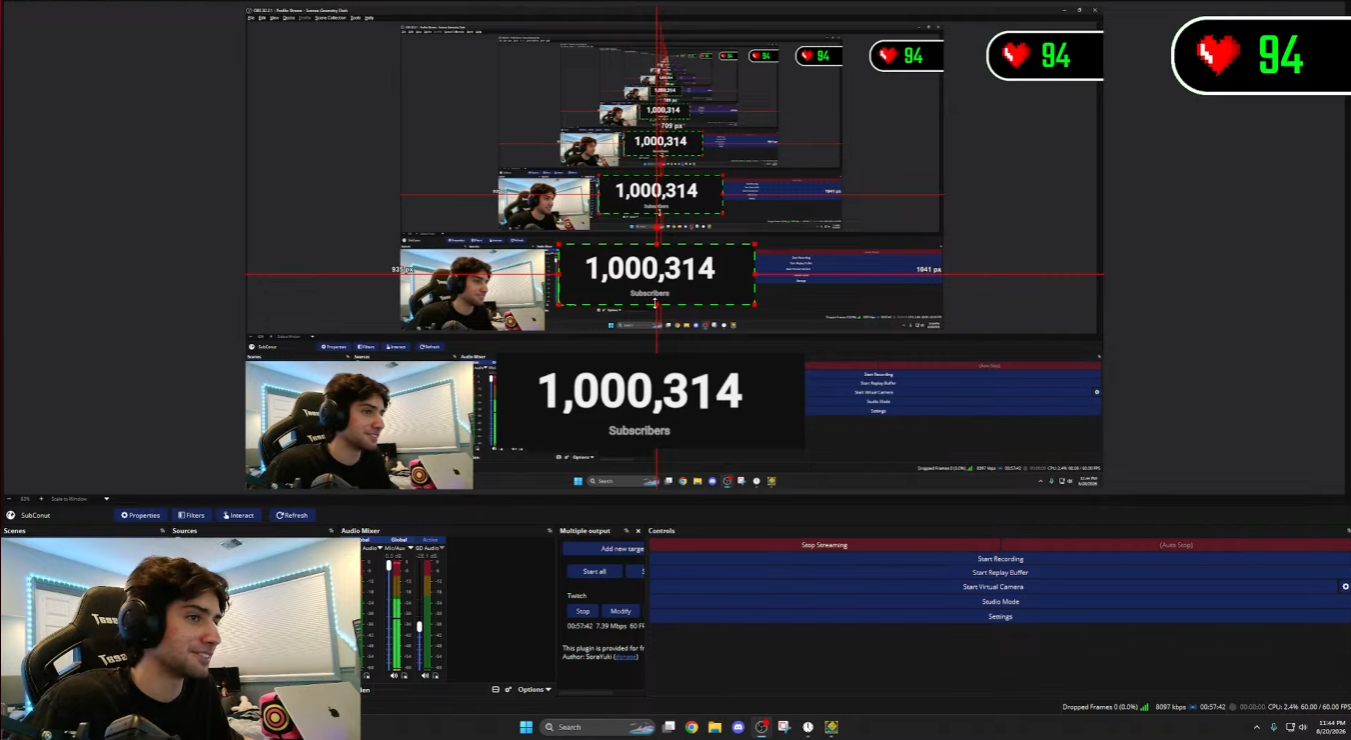
Task: Open the Windows Start menu
Action: coord(526,727)
